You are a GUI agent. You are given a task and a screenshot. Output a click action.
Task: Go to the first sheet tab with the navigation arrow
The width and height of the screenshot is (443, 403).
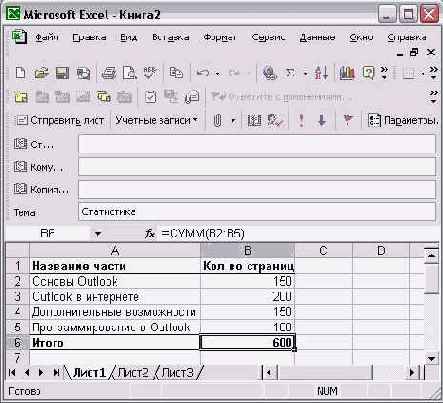12,372
